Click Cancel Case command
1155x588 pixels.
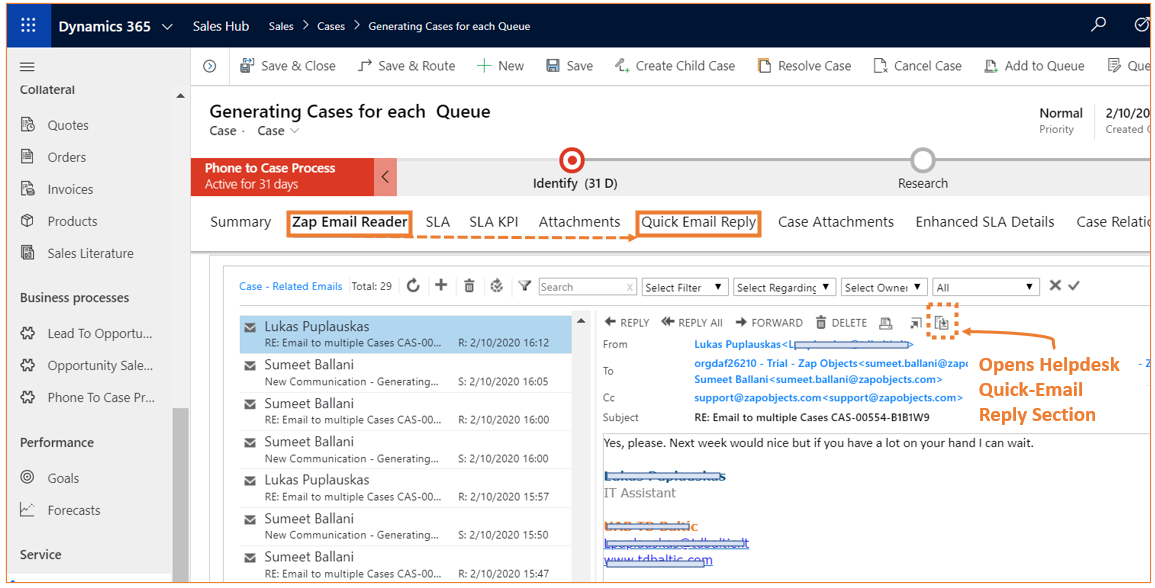coord(917,66)
